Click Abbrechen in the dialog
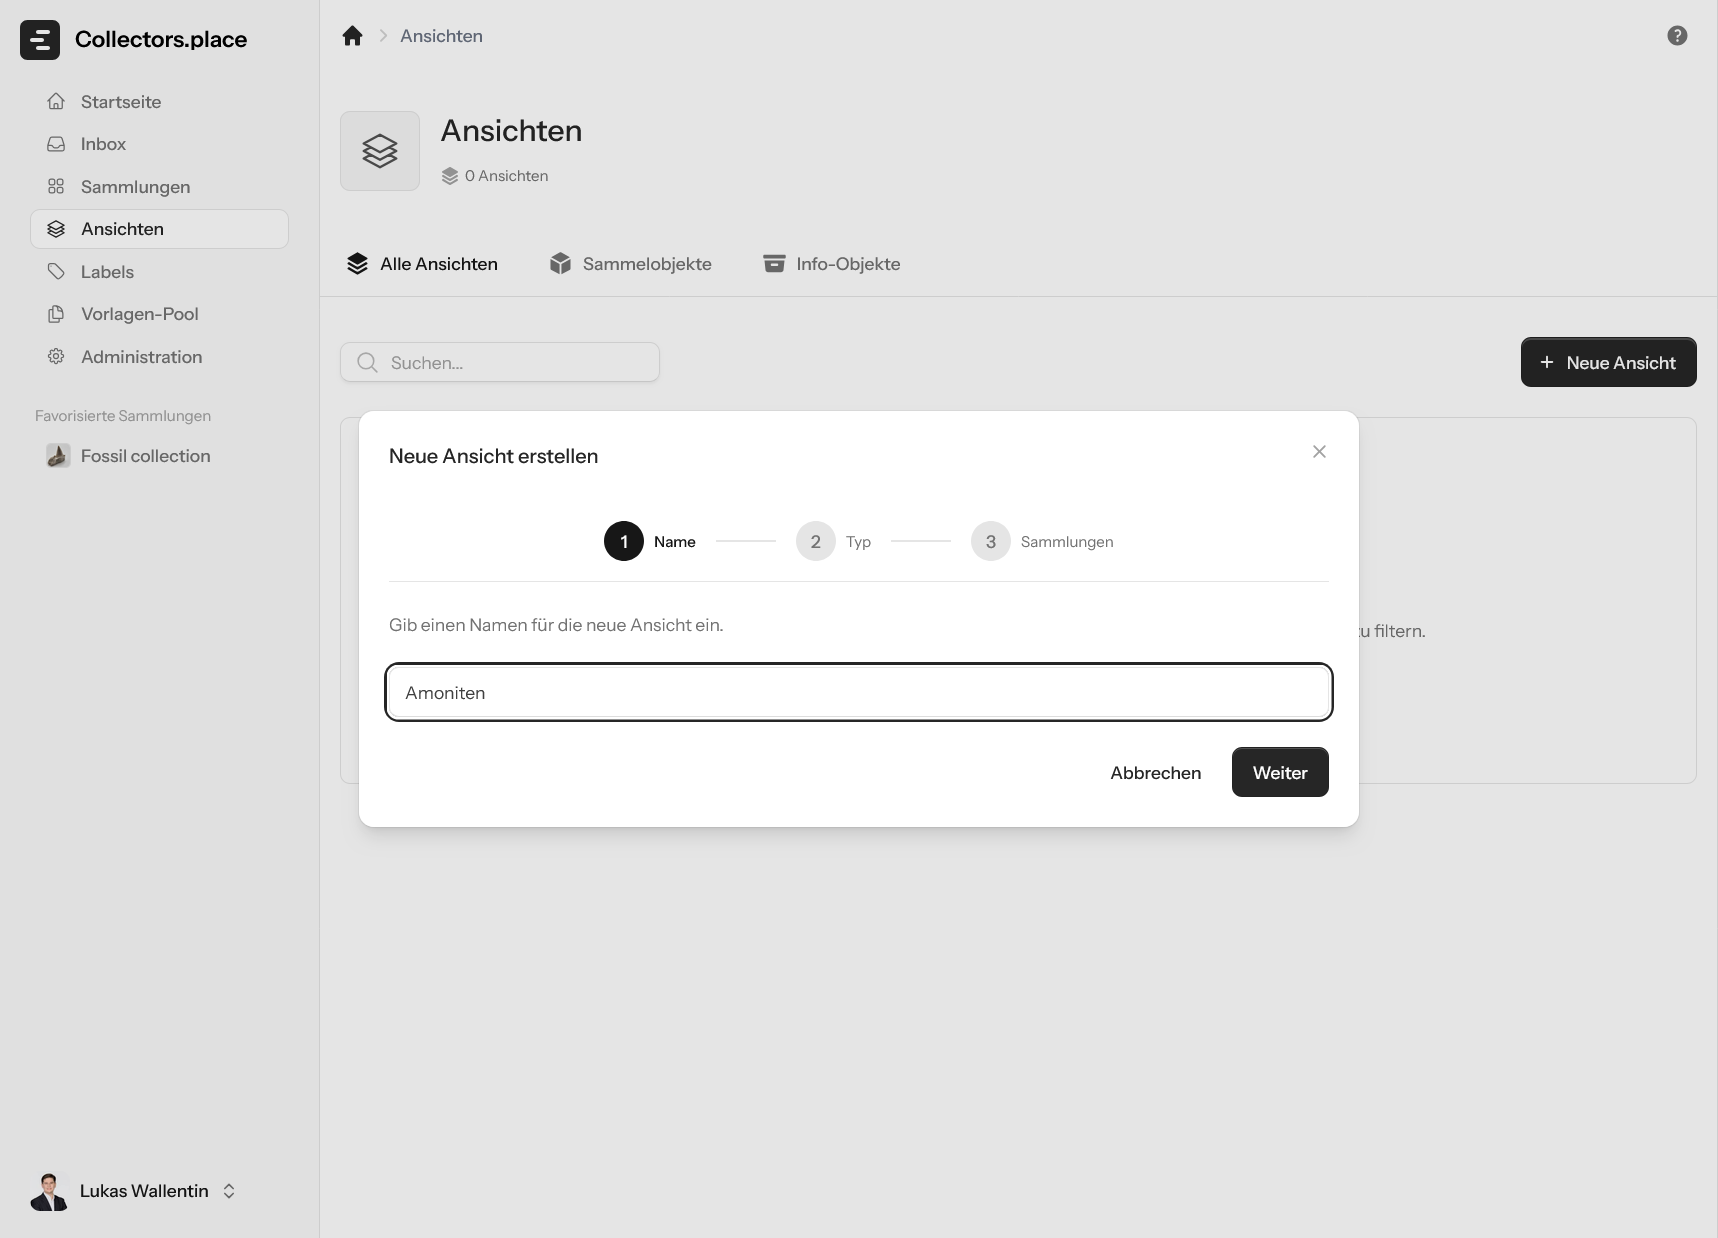1718x1238 pixels. pos(1156,772)
